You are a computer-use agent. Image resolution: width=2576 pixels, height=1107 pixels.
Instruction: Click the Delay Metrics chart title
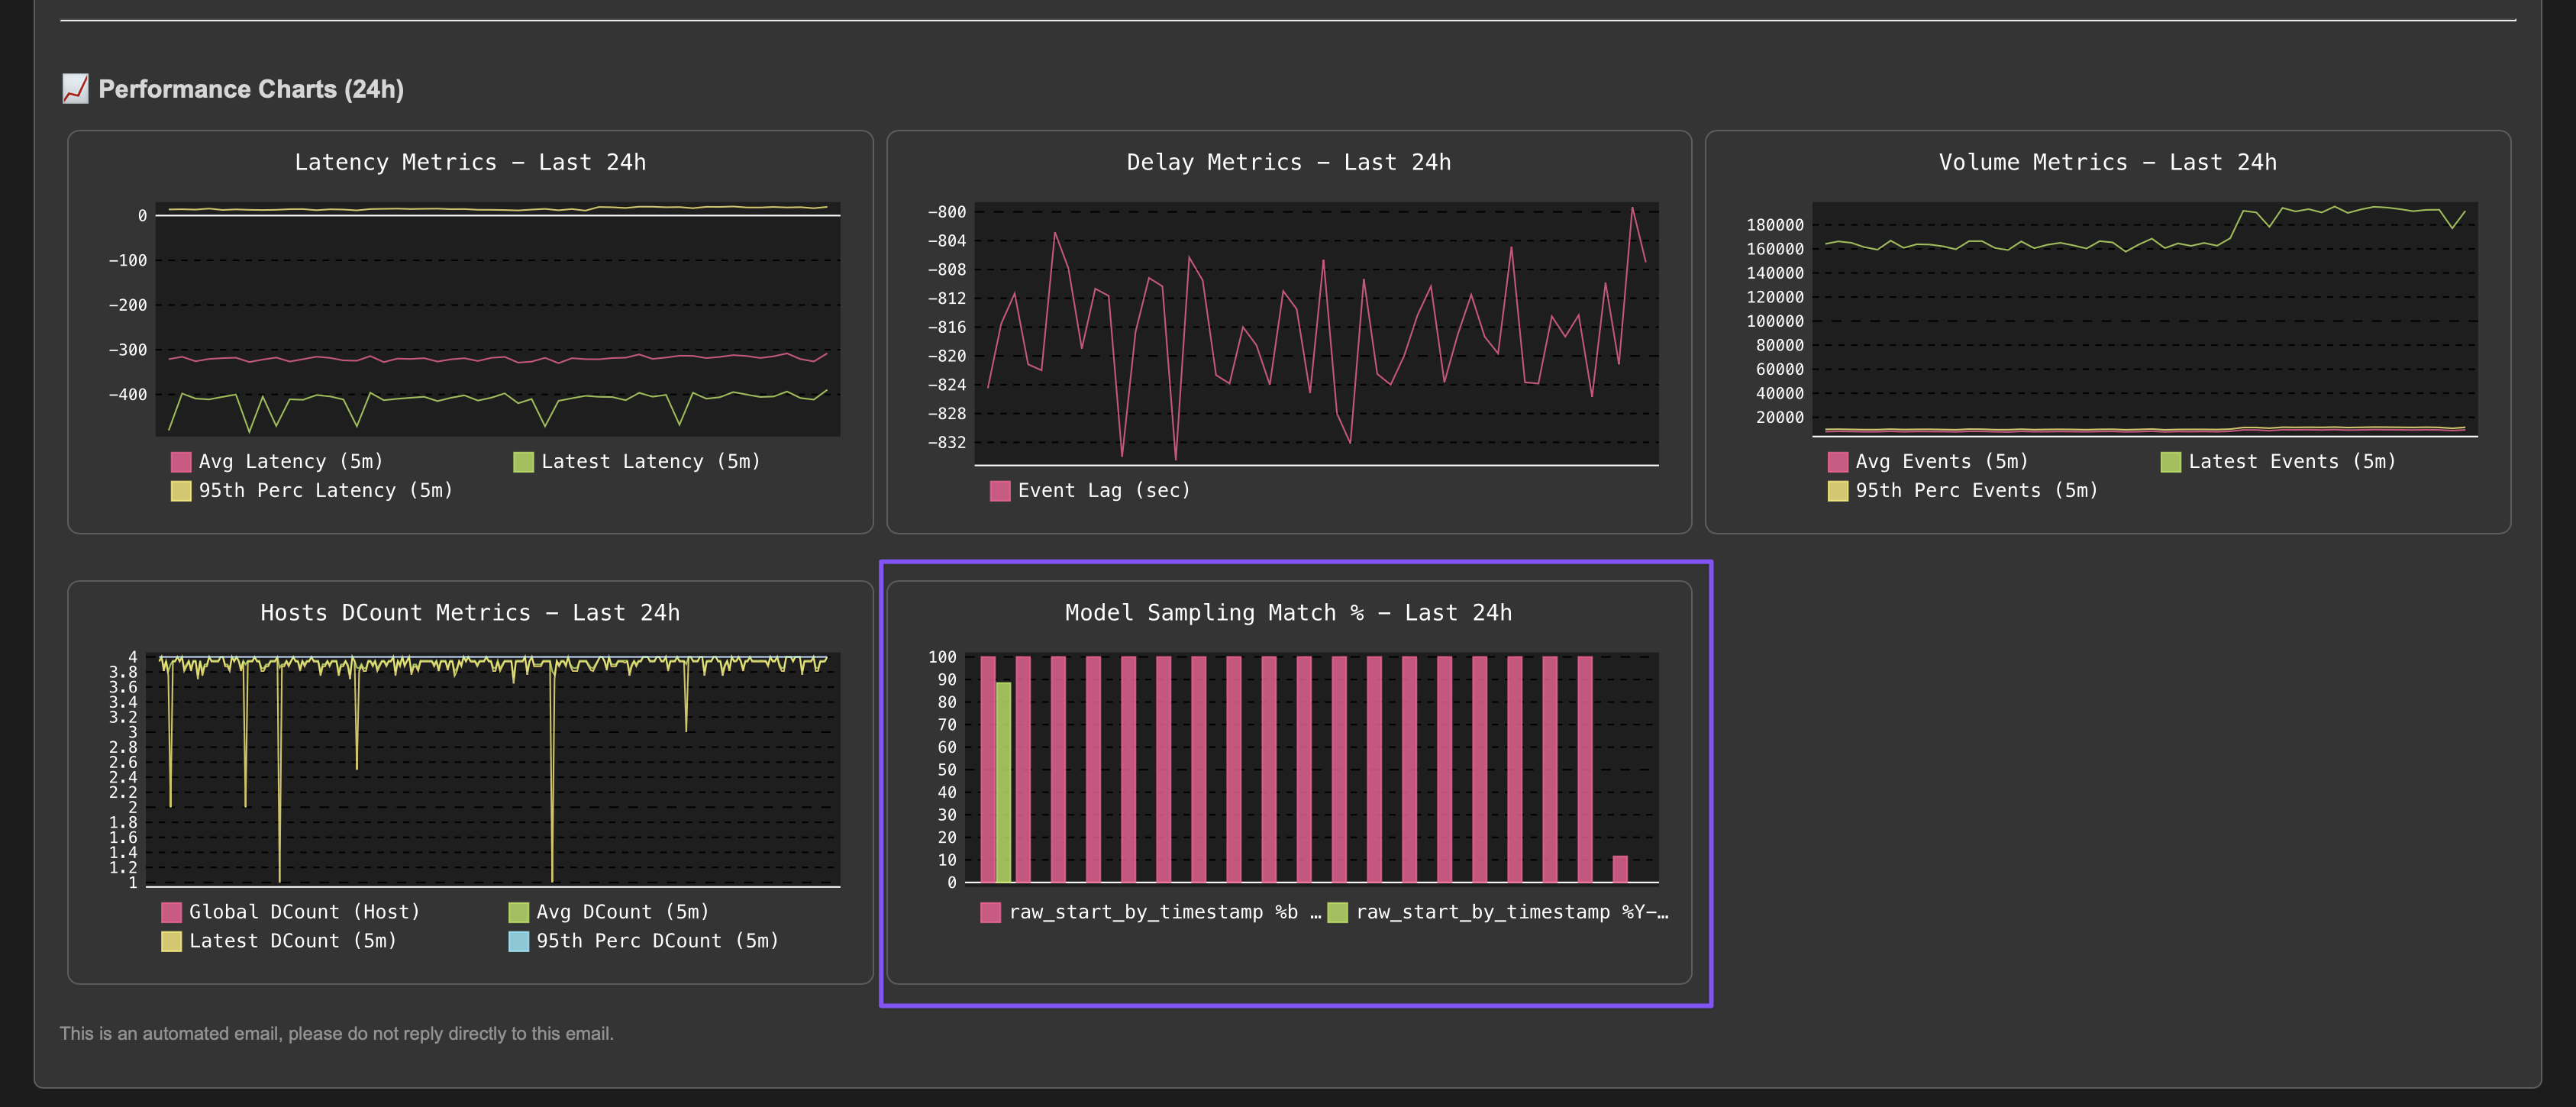[x=1288, y=162]
